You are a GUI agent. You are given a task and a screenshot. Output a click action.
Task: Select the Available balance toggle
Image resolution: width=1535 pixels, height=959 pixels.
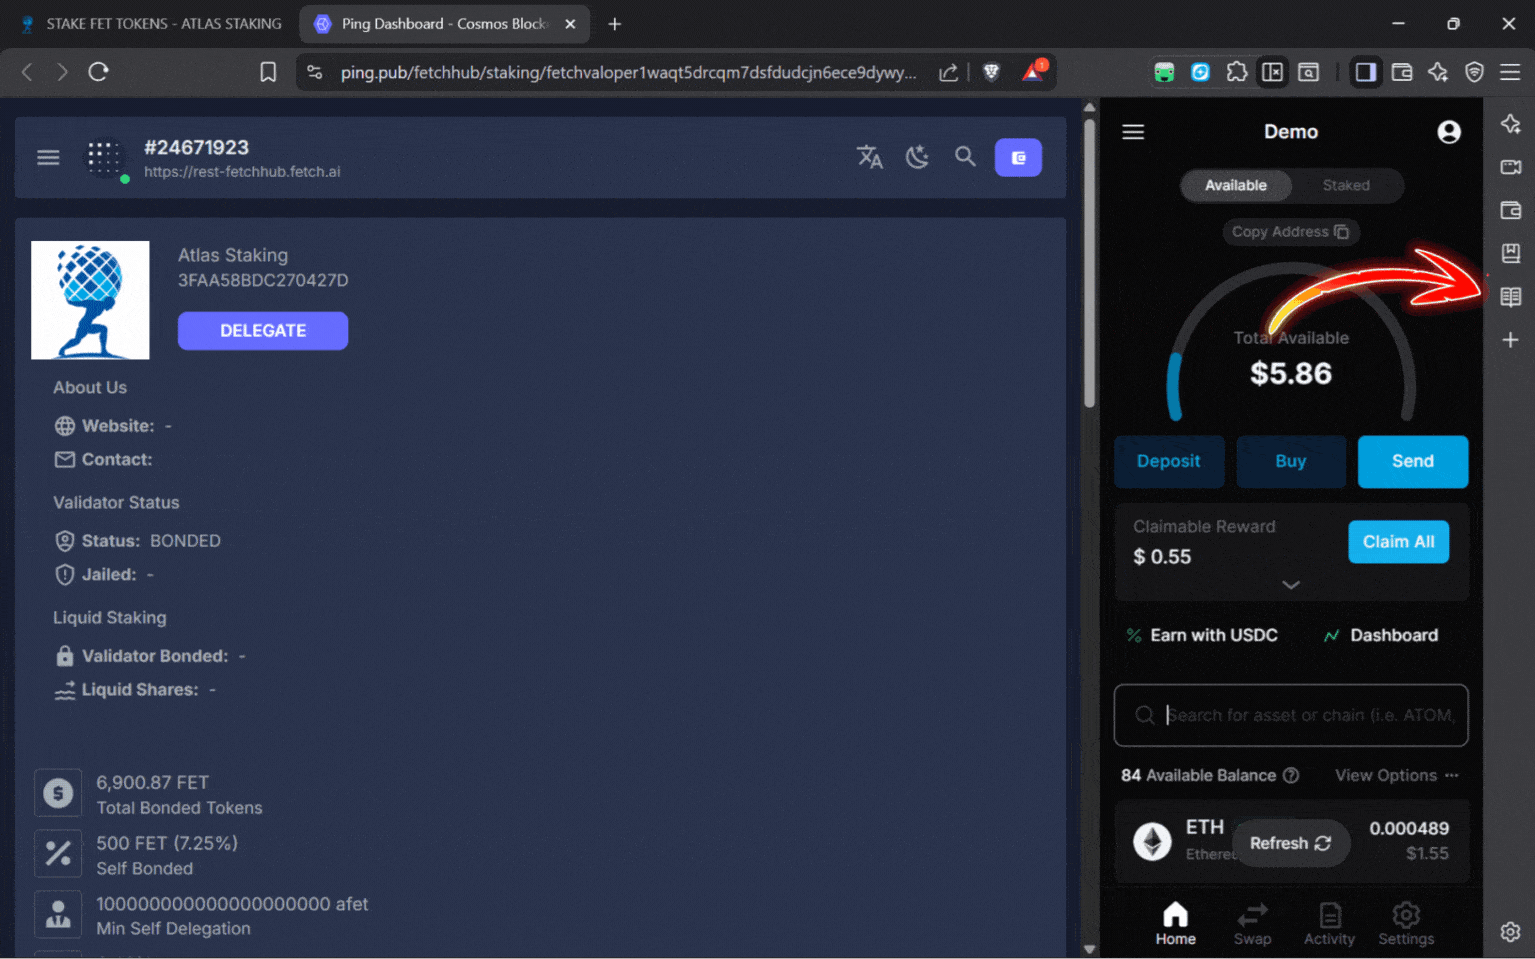tap(1235, 185)
